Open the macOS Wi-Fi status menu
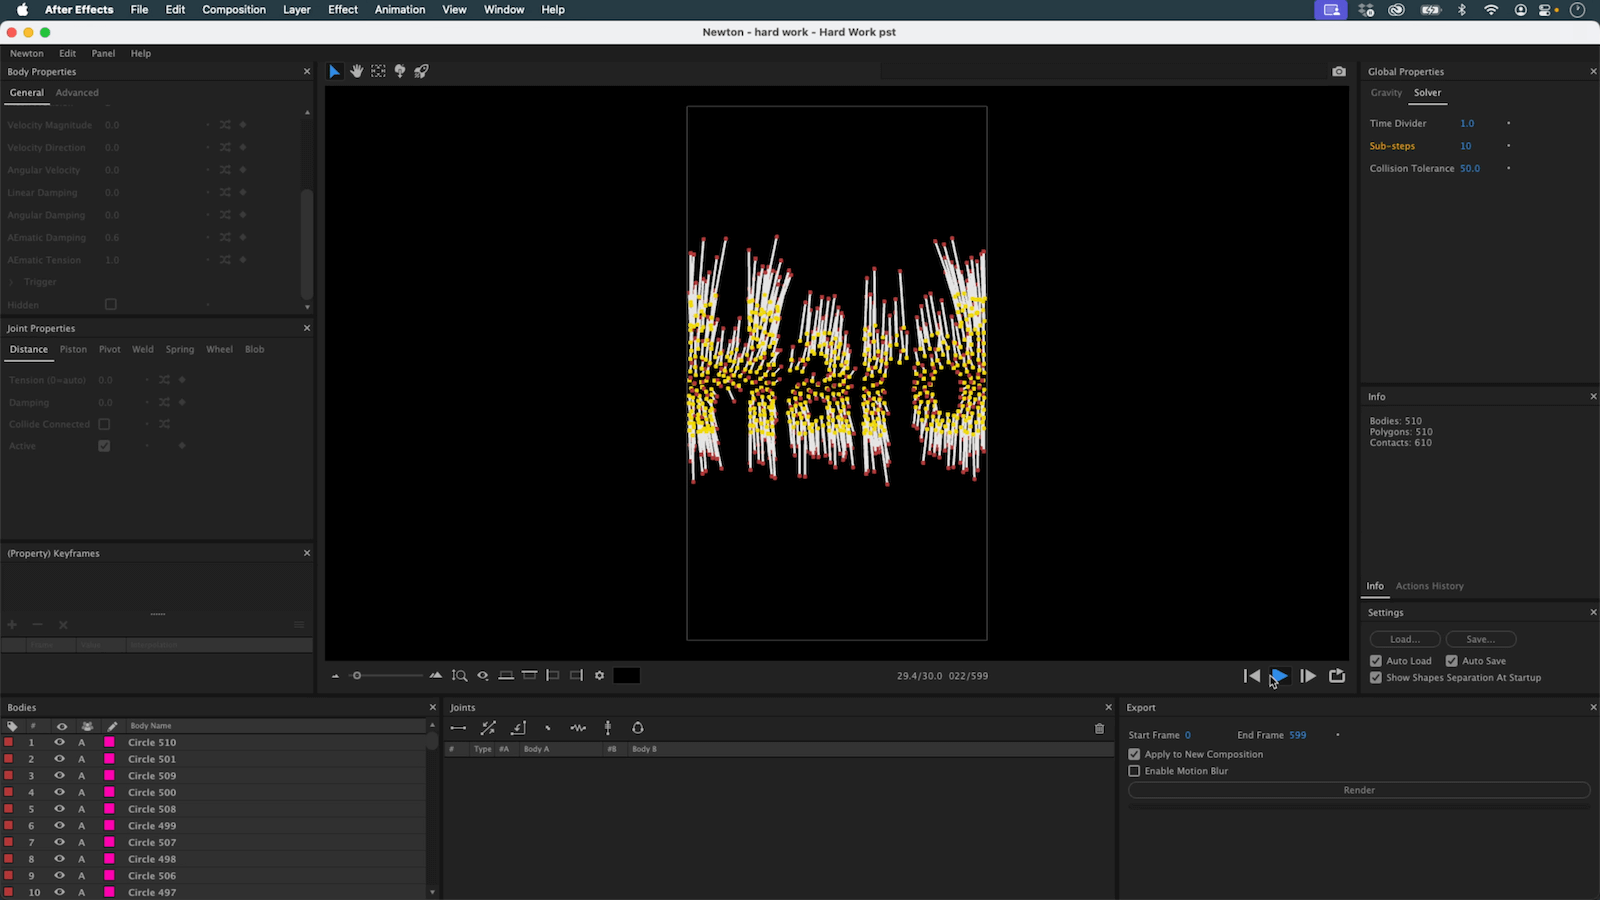 [1491, 9]
